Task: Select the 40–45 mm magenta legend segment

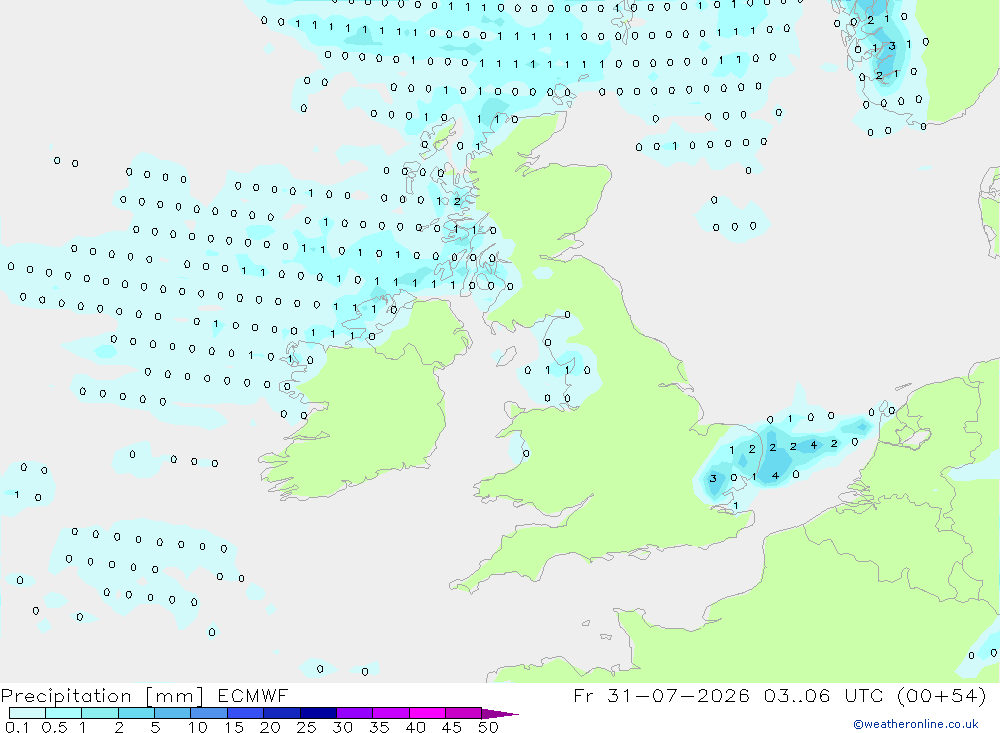Action: (x=427, y=713)
